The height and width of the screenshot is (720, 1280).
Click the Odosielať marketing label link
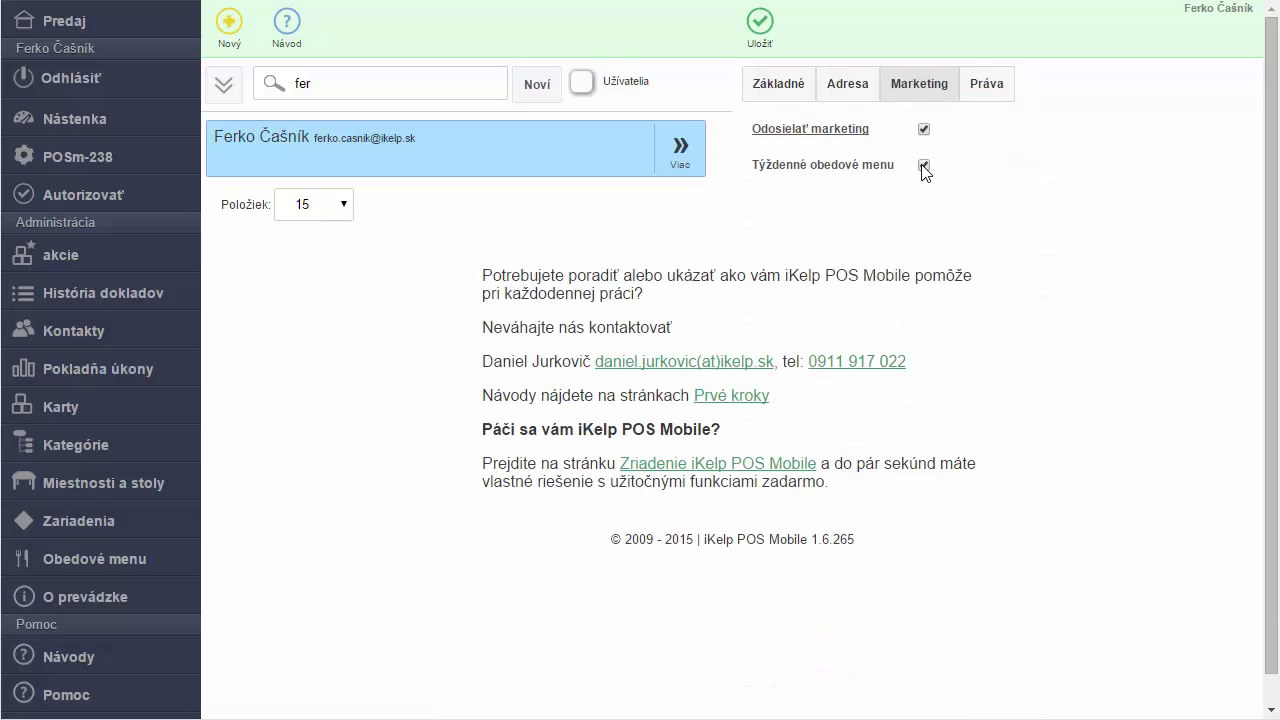point(810,129)
